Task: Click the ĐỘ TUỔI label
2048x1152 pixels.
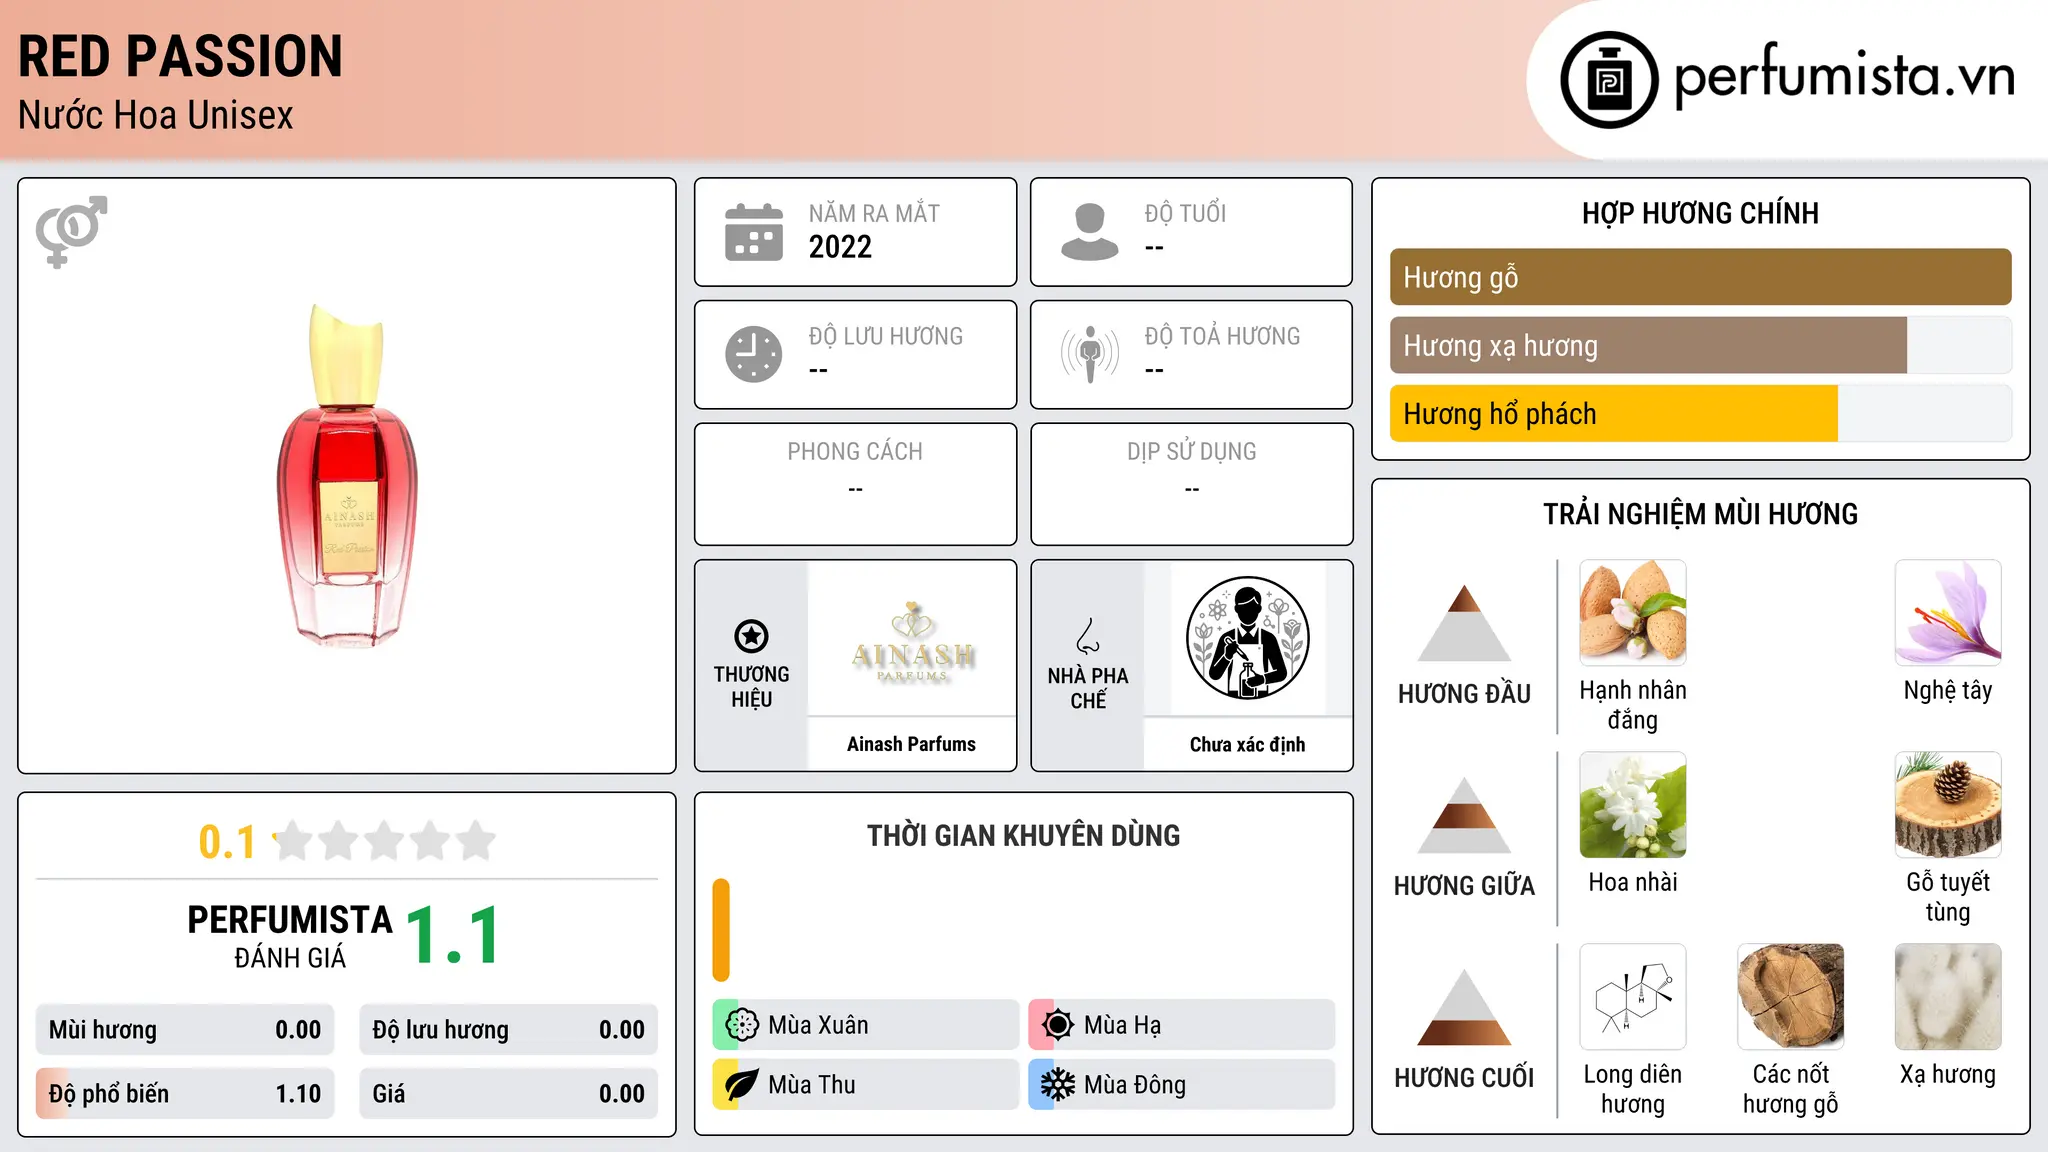Action: pyautogui.click(x=1185, y=213)
